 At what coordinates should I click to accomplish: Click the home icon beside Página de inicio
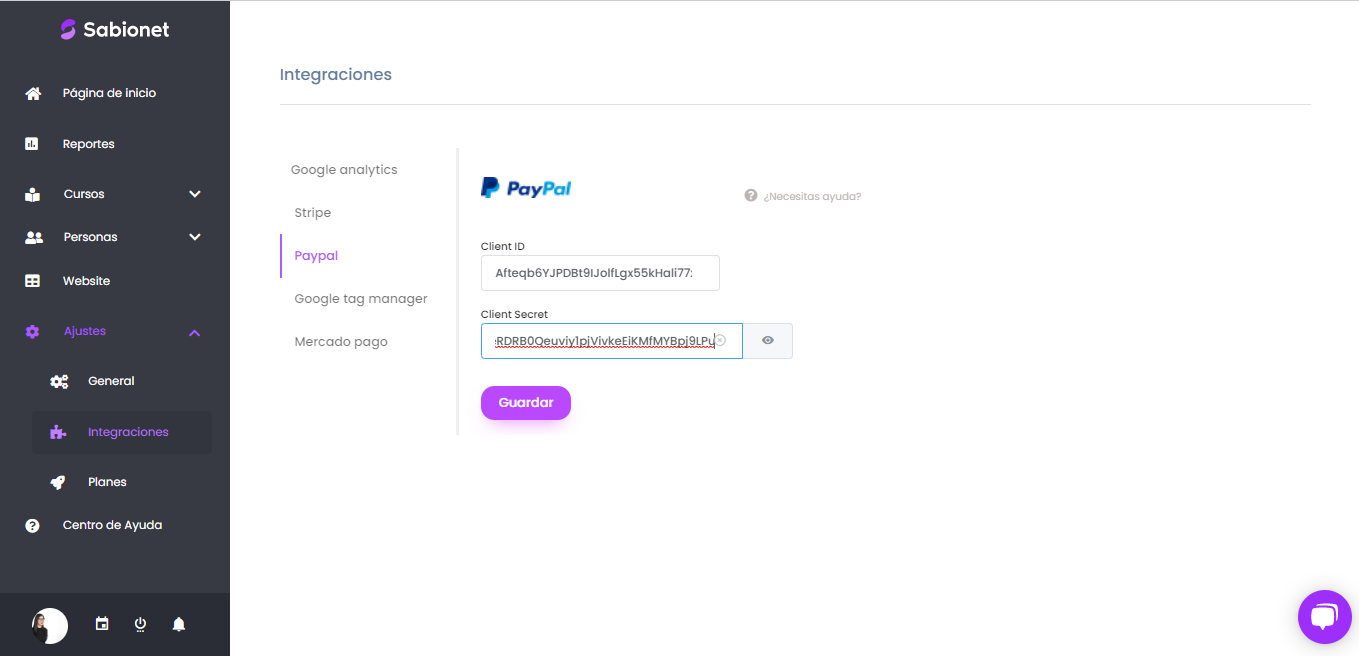33,93
